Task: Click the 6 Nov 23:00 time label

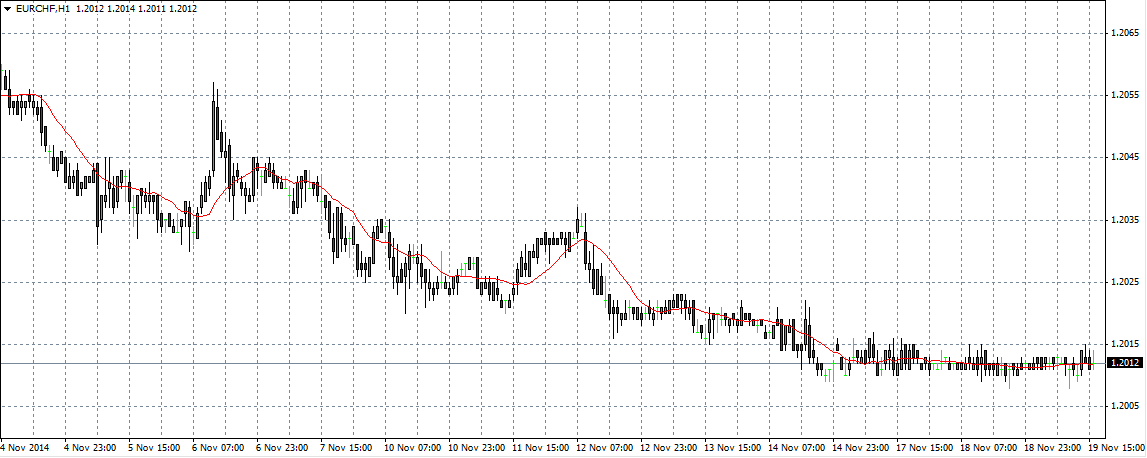Action: pos(282,447)
